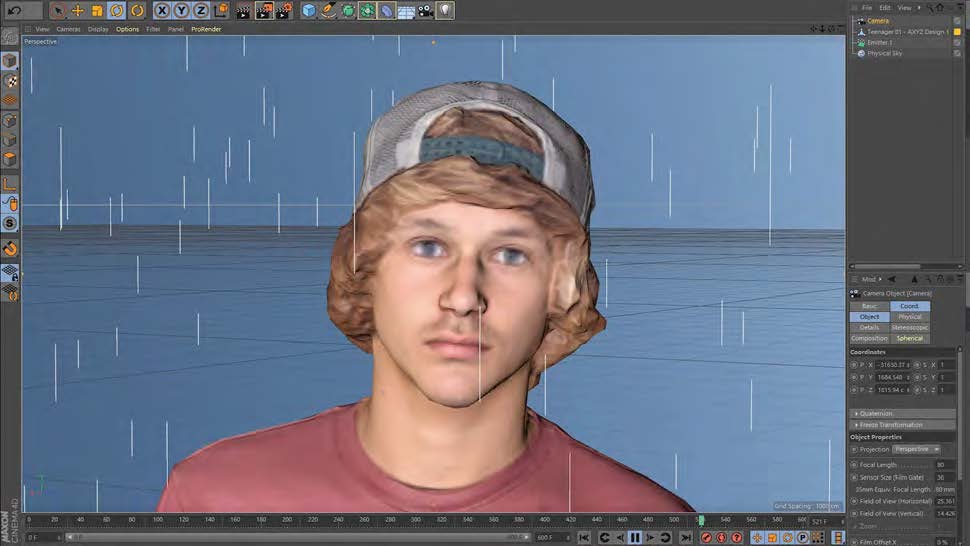This screenshot has height=546, width=970.
Task: Toggle Focal Length keyframe circle
Action: pos(854,464)
